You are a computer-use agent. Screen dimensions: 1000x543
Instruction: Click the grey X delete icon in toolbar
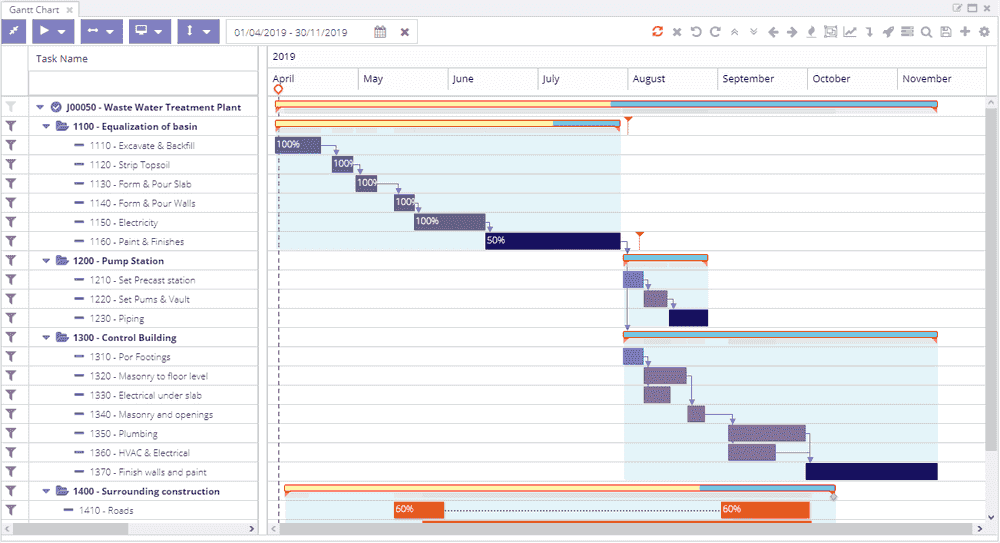point(677,32)
